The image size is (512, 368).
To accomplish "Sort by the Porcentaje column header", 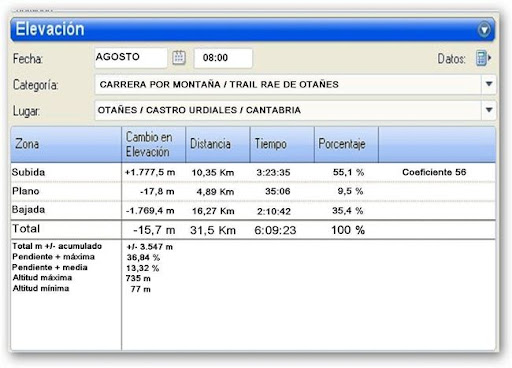I will click(x=346, y=144).
